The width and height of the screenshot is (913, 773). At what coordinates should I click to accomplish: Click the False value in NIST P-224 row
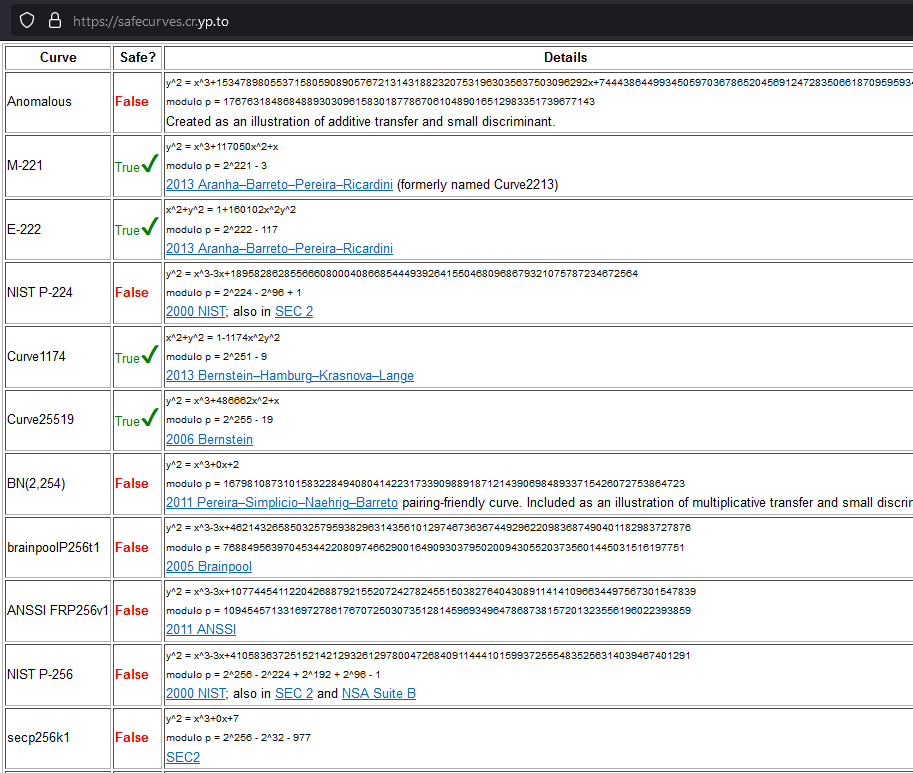132,293
